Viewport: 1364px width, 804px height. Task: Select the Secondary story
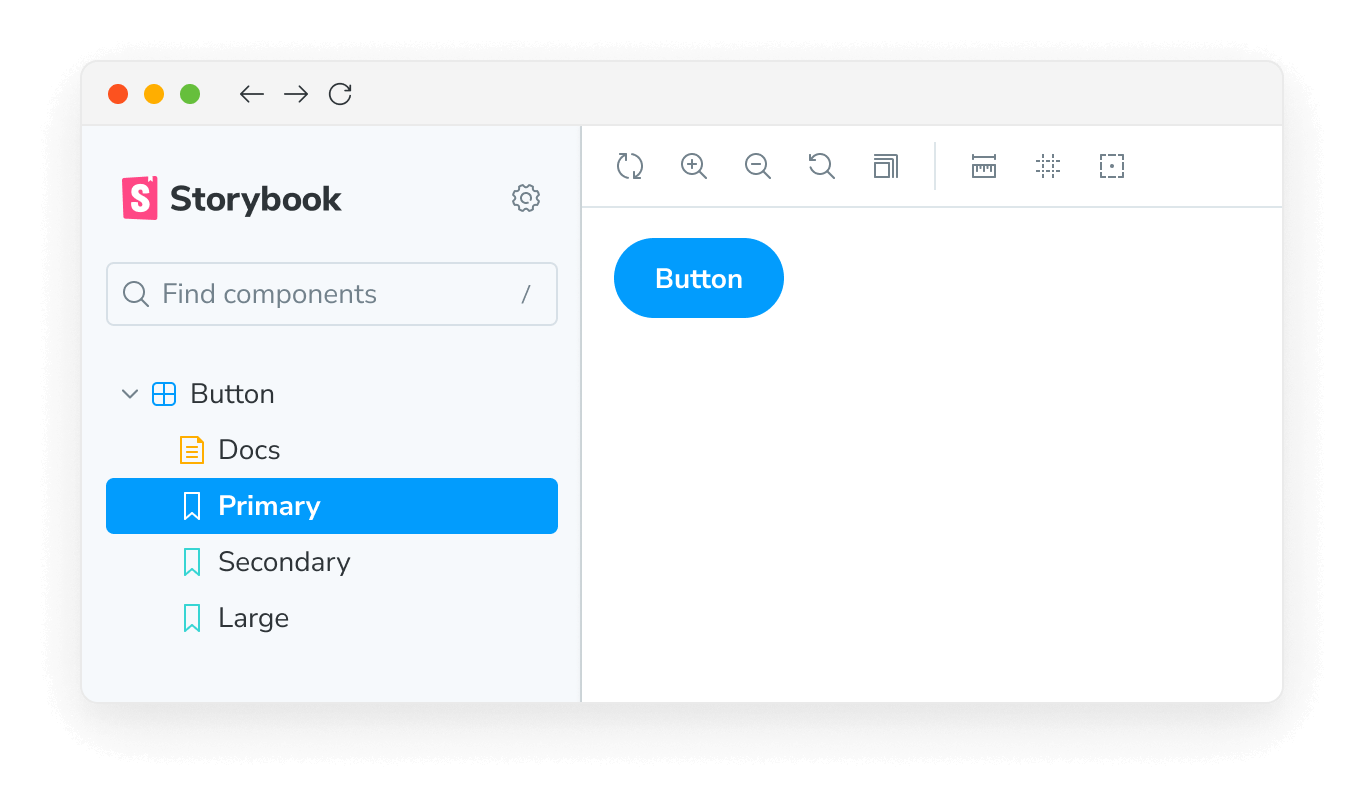(283, 562)
